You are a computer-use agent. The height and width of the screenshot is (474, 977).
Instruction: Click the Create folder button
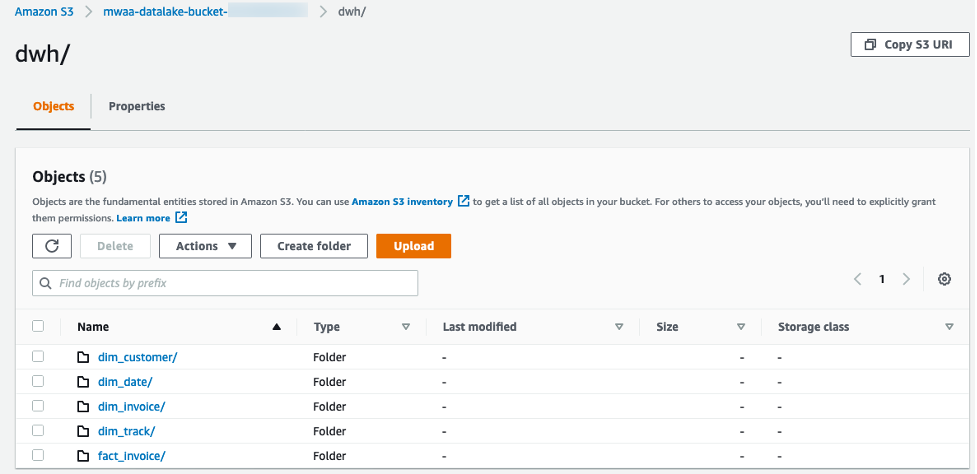pos(313,246)
